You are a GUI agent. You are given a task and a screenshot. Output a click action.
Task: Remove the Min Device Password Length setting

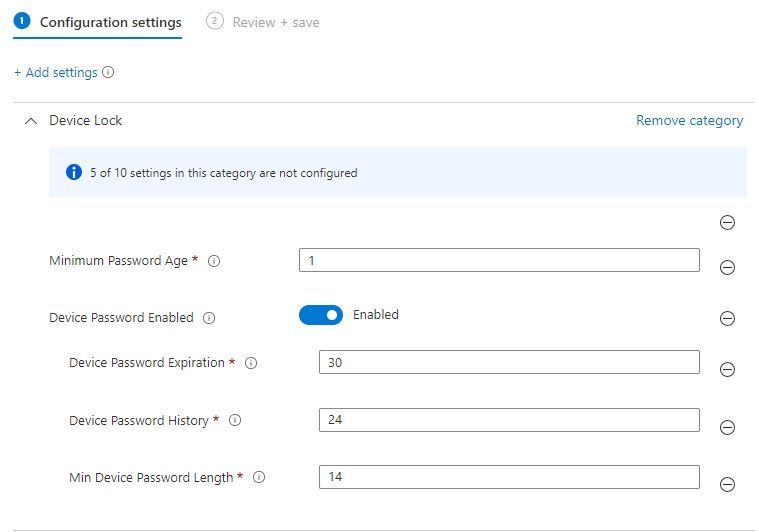[728, 484]
